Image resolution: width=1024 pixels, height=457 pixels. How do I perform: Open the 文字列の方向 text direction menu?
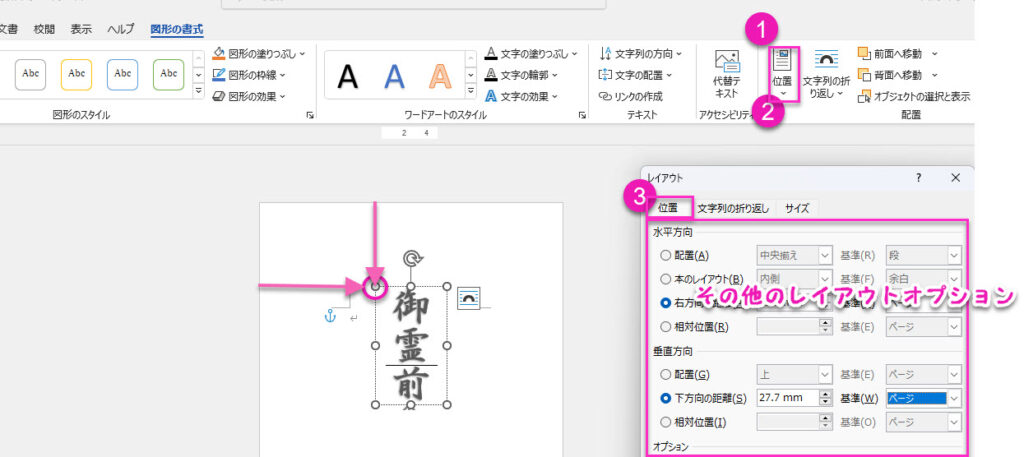[641, 54]
